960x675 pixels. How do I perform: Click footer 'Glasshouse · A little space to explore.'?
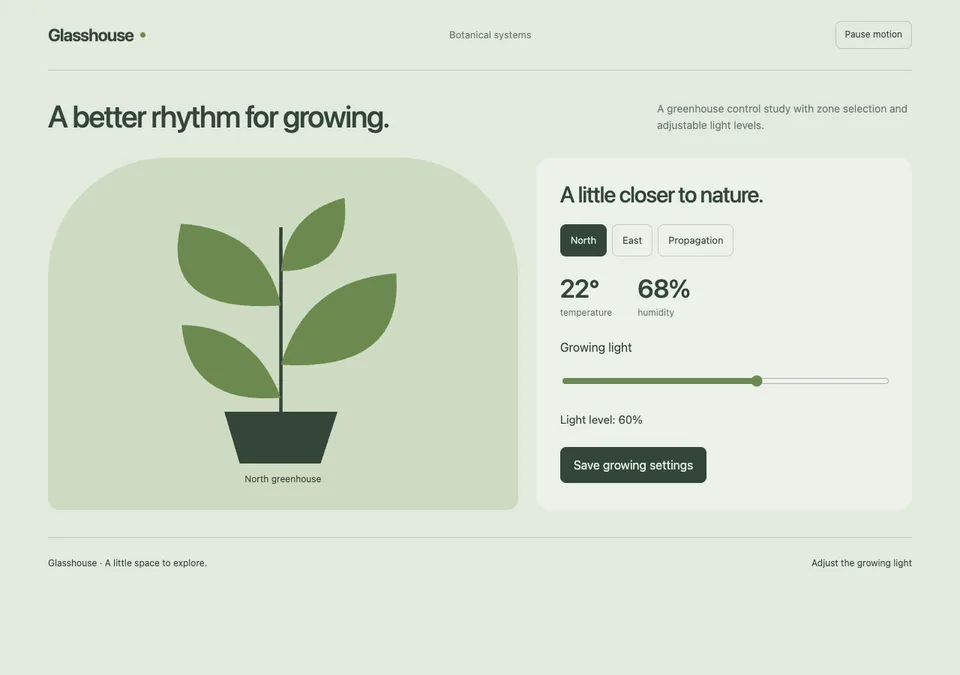pyautogui.click(x=127, y=563)
